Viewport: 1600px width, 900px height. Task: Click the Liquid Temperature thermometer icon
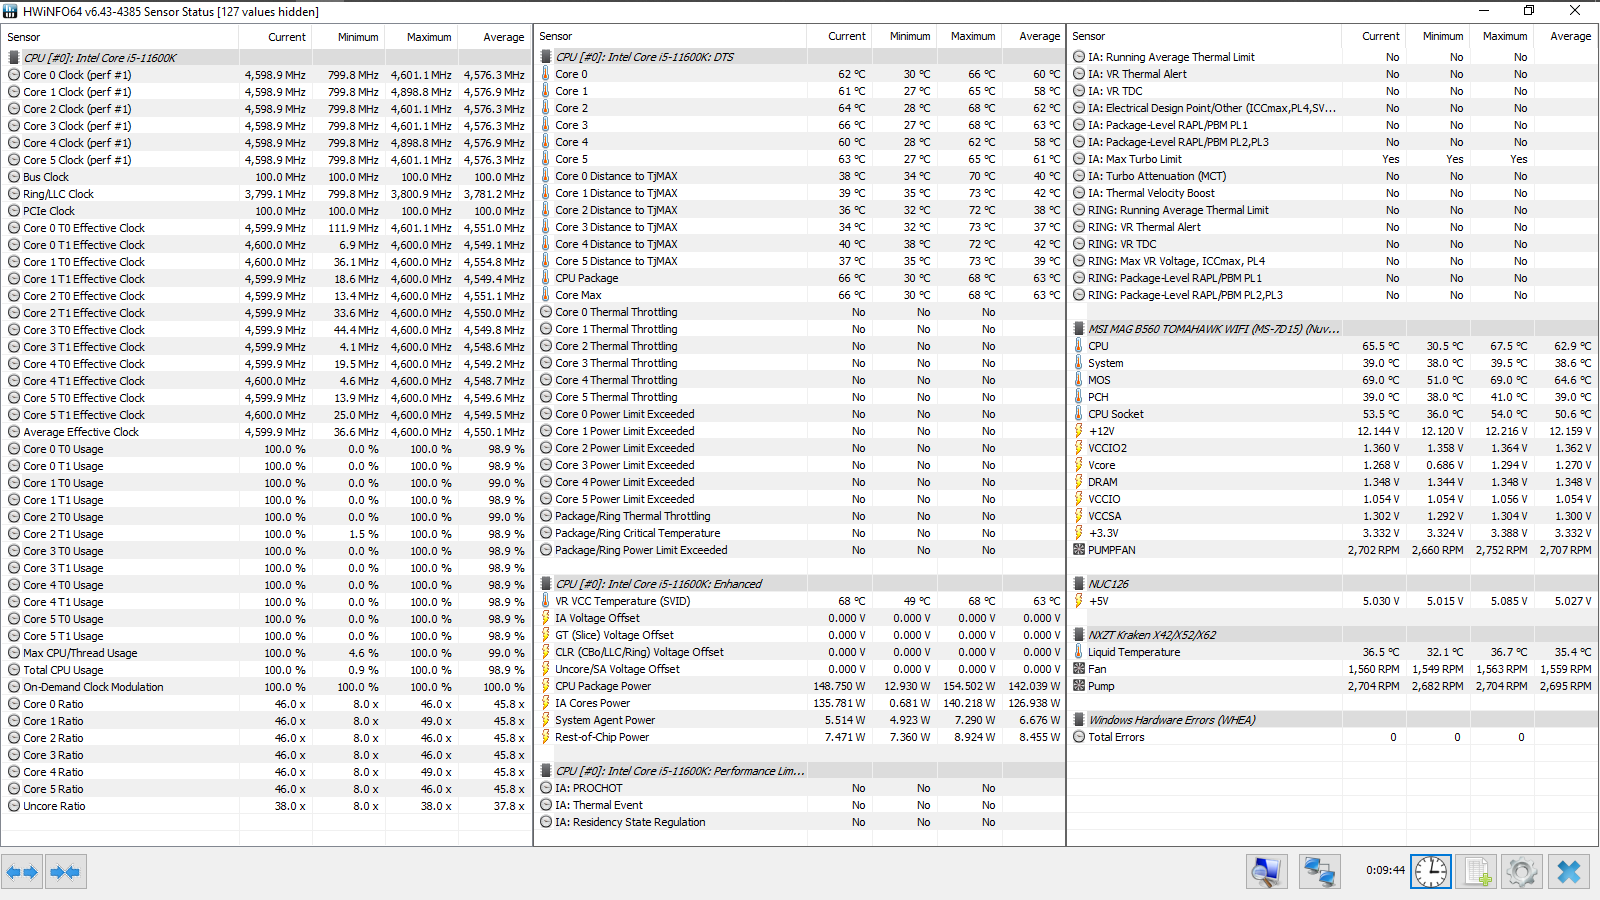1079,652
